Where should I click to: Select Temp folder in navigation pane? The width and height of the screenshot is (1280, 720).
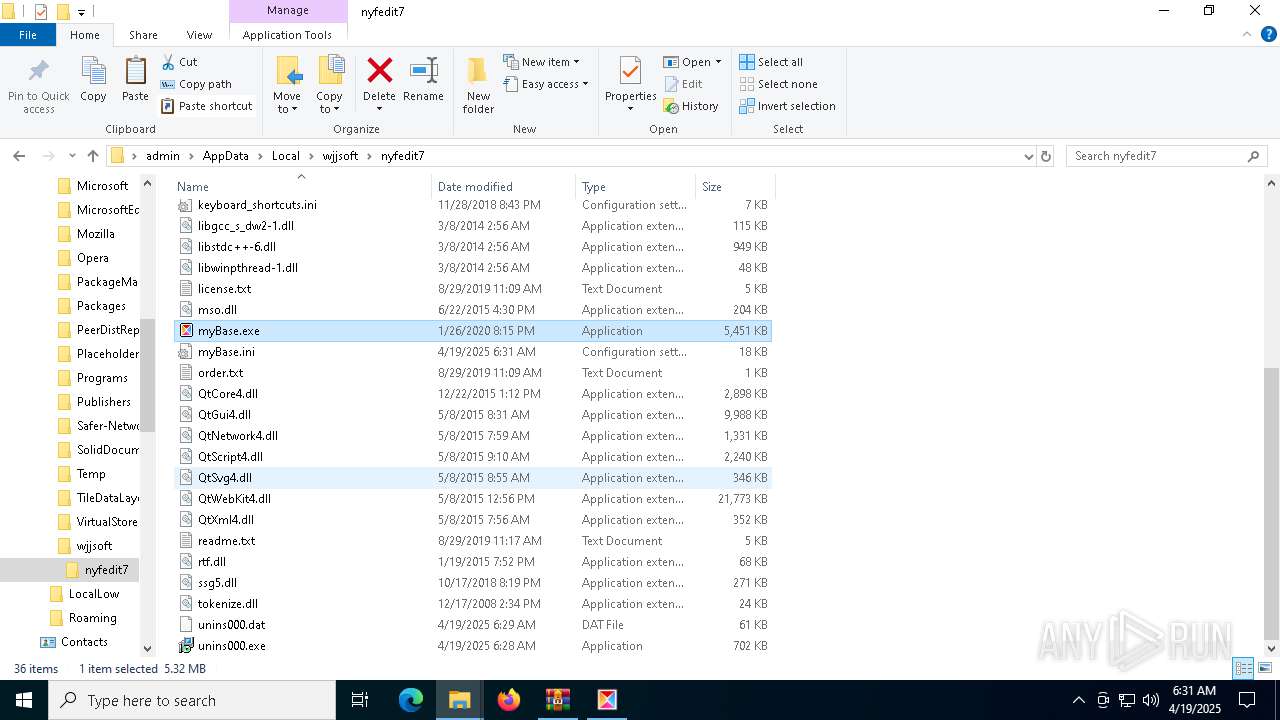tap(91, 474)
